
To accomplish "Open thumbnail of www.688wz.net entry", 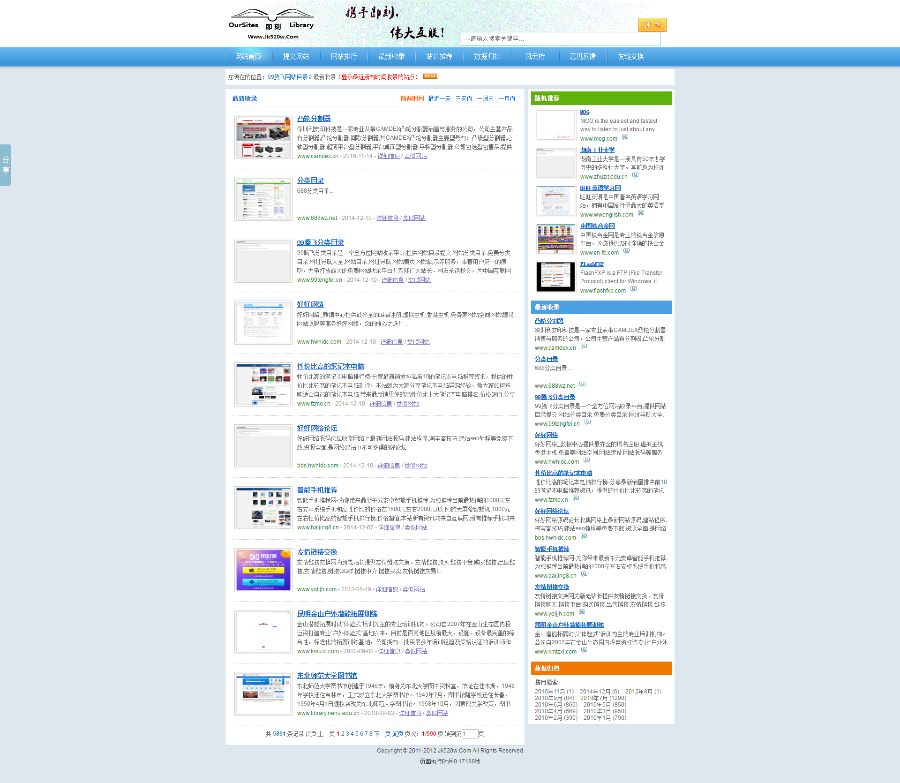I will (x=263, y=199).
